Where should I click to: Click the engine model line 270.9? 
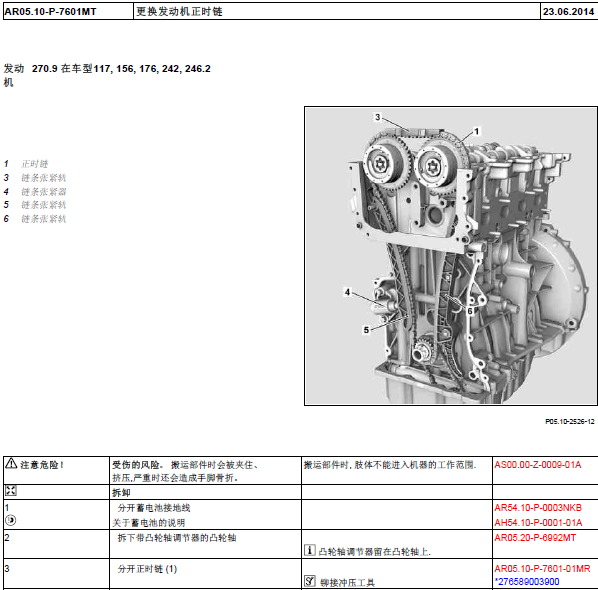pyautogui.click(x=121, y=69)
